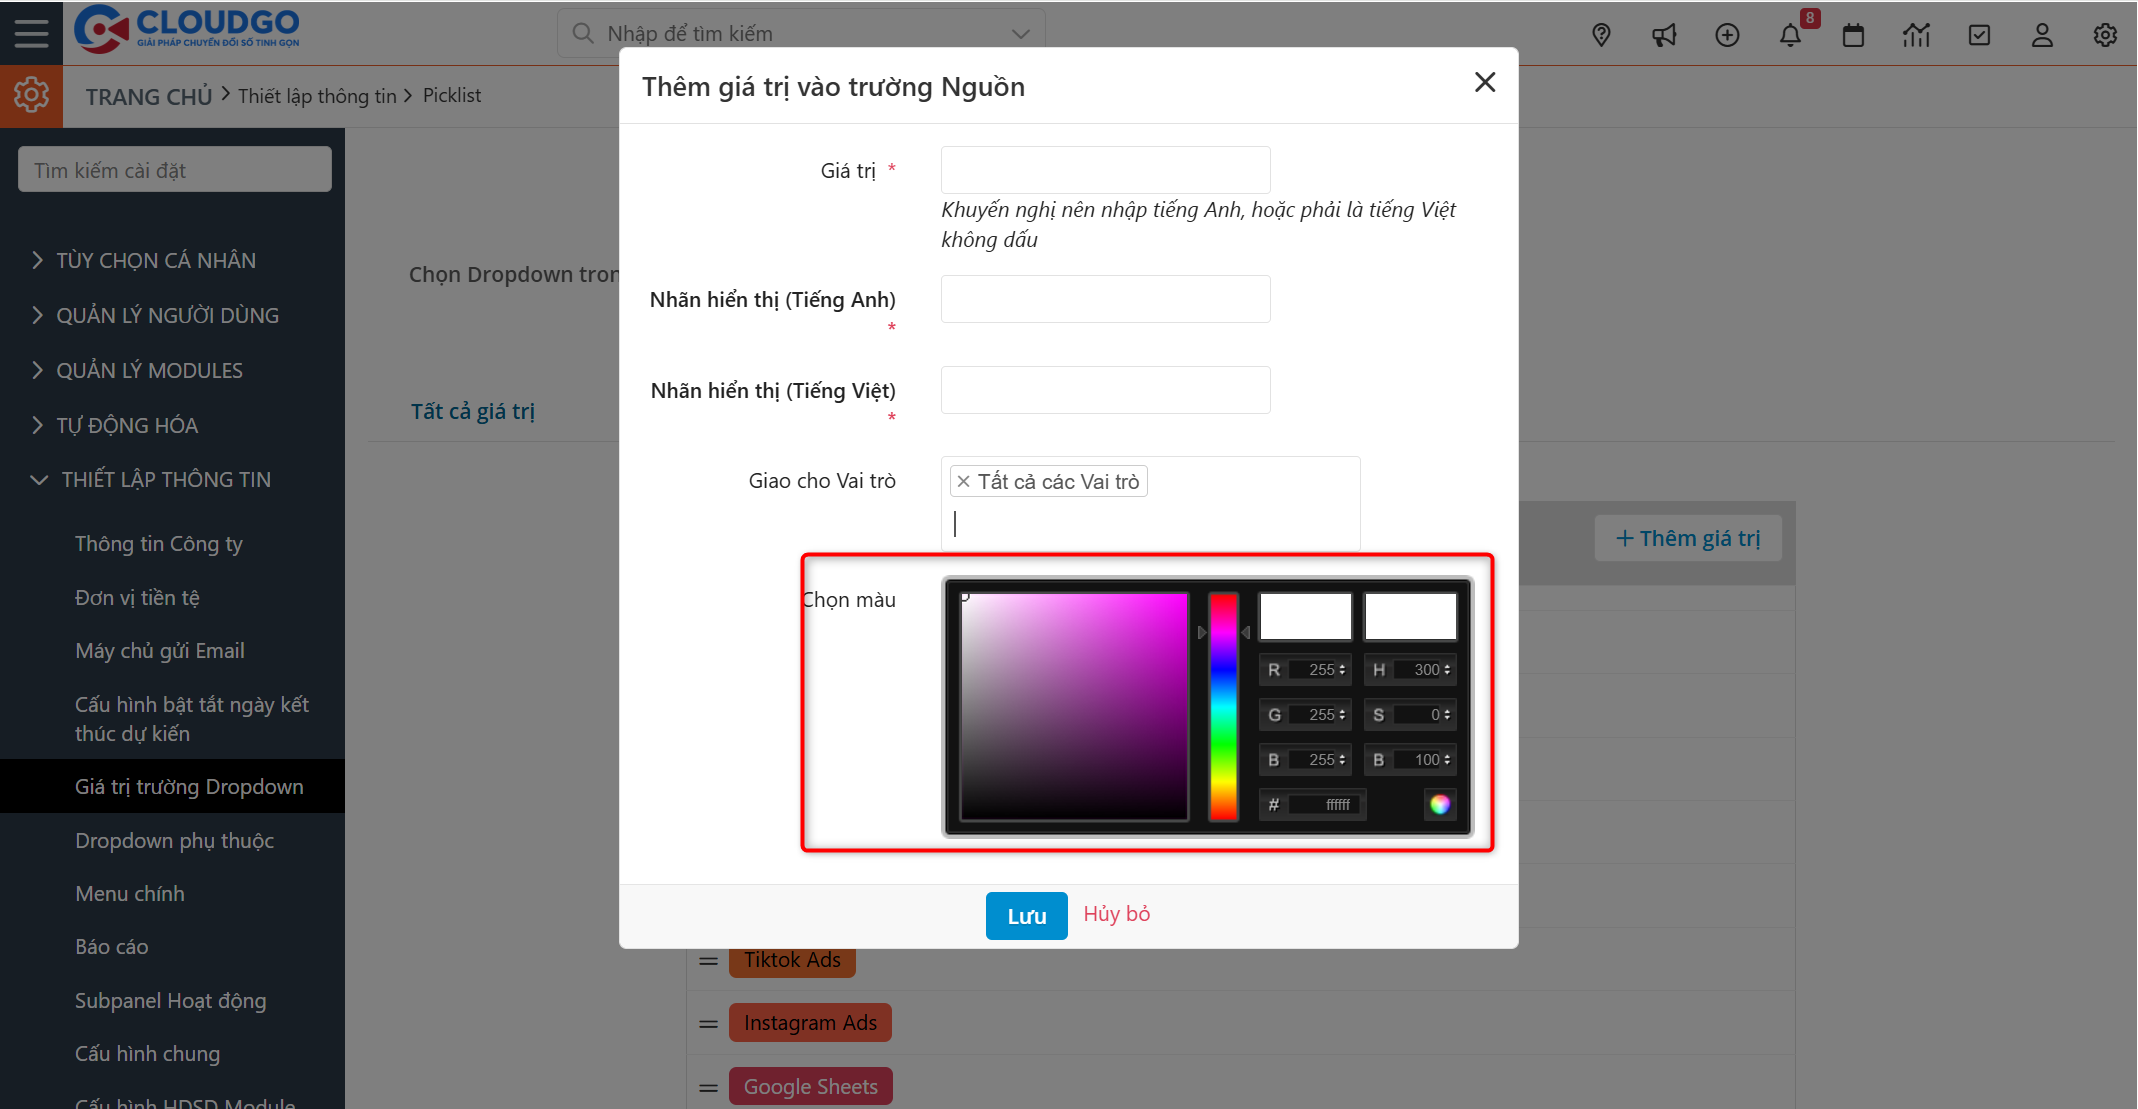The width and height of the screenshot is (2138, 1109).
Task: Click the quick create plus icon
Action: 1727,34
